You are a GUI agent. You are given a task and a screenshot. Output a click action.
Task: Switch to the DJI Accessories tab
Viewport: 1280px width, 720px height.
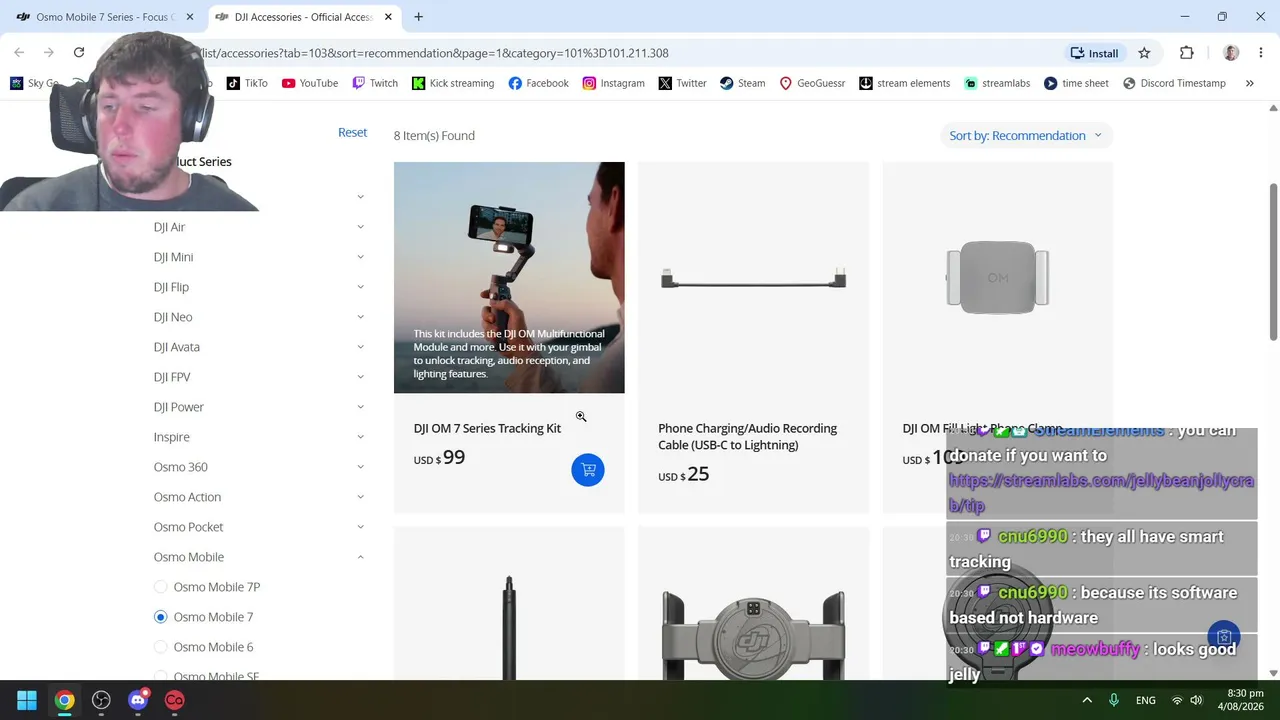[x=305, y=17]
